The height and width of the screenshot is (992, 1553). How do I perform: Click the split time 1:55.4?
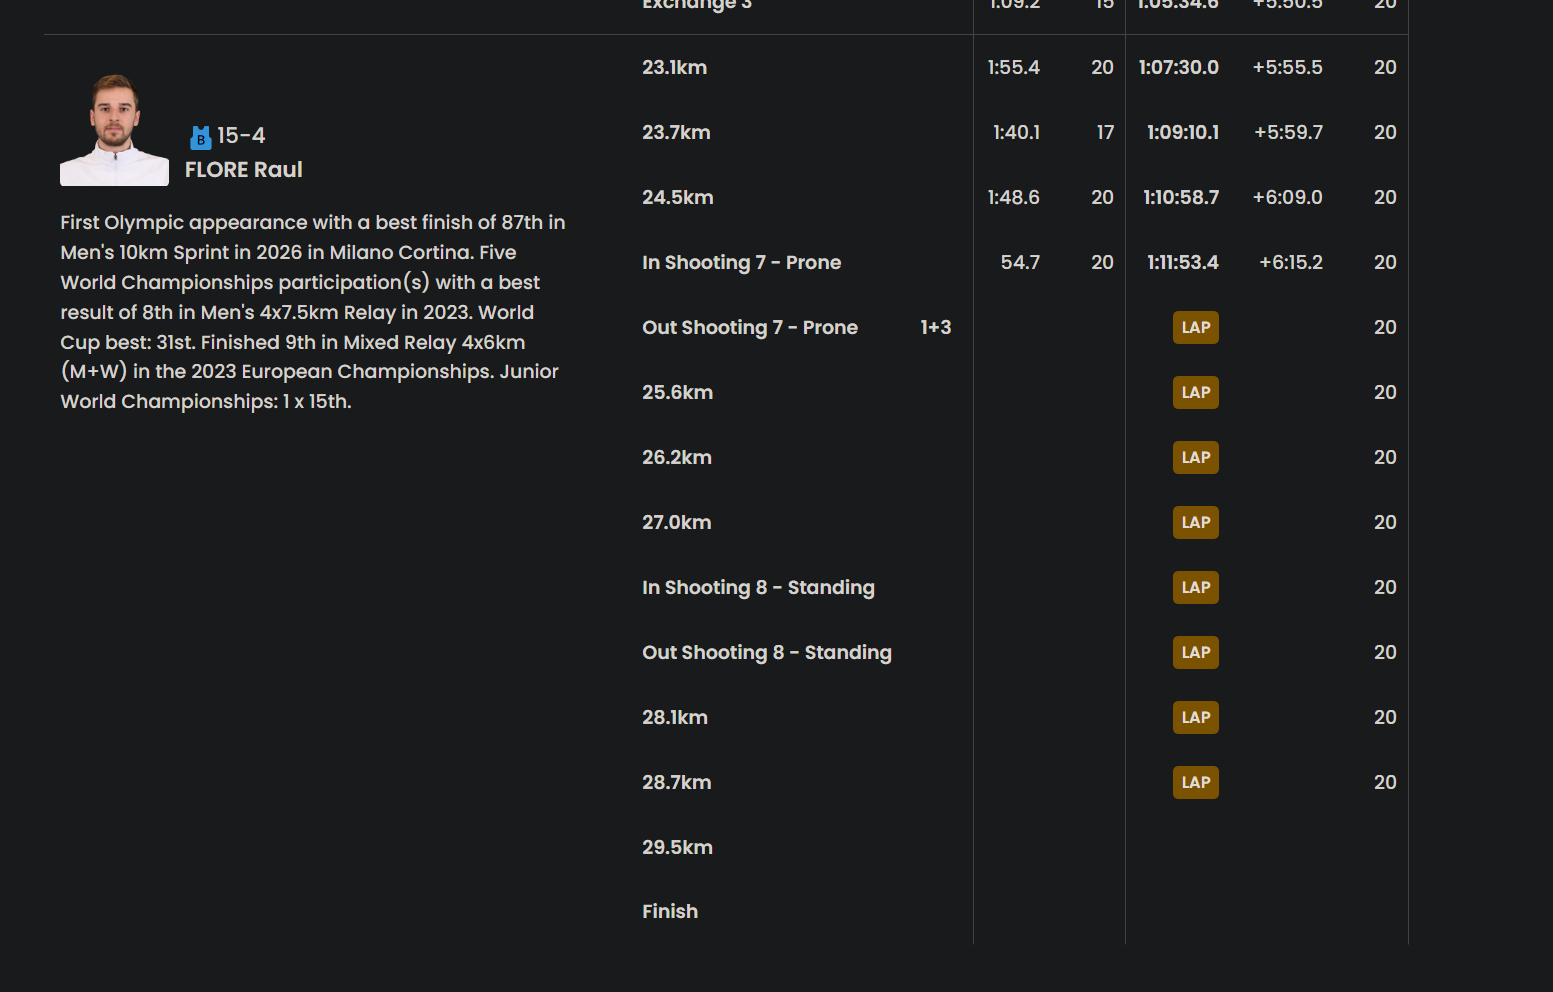(x=1014, y=68)
